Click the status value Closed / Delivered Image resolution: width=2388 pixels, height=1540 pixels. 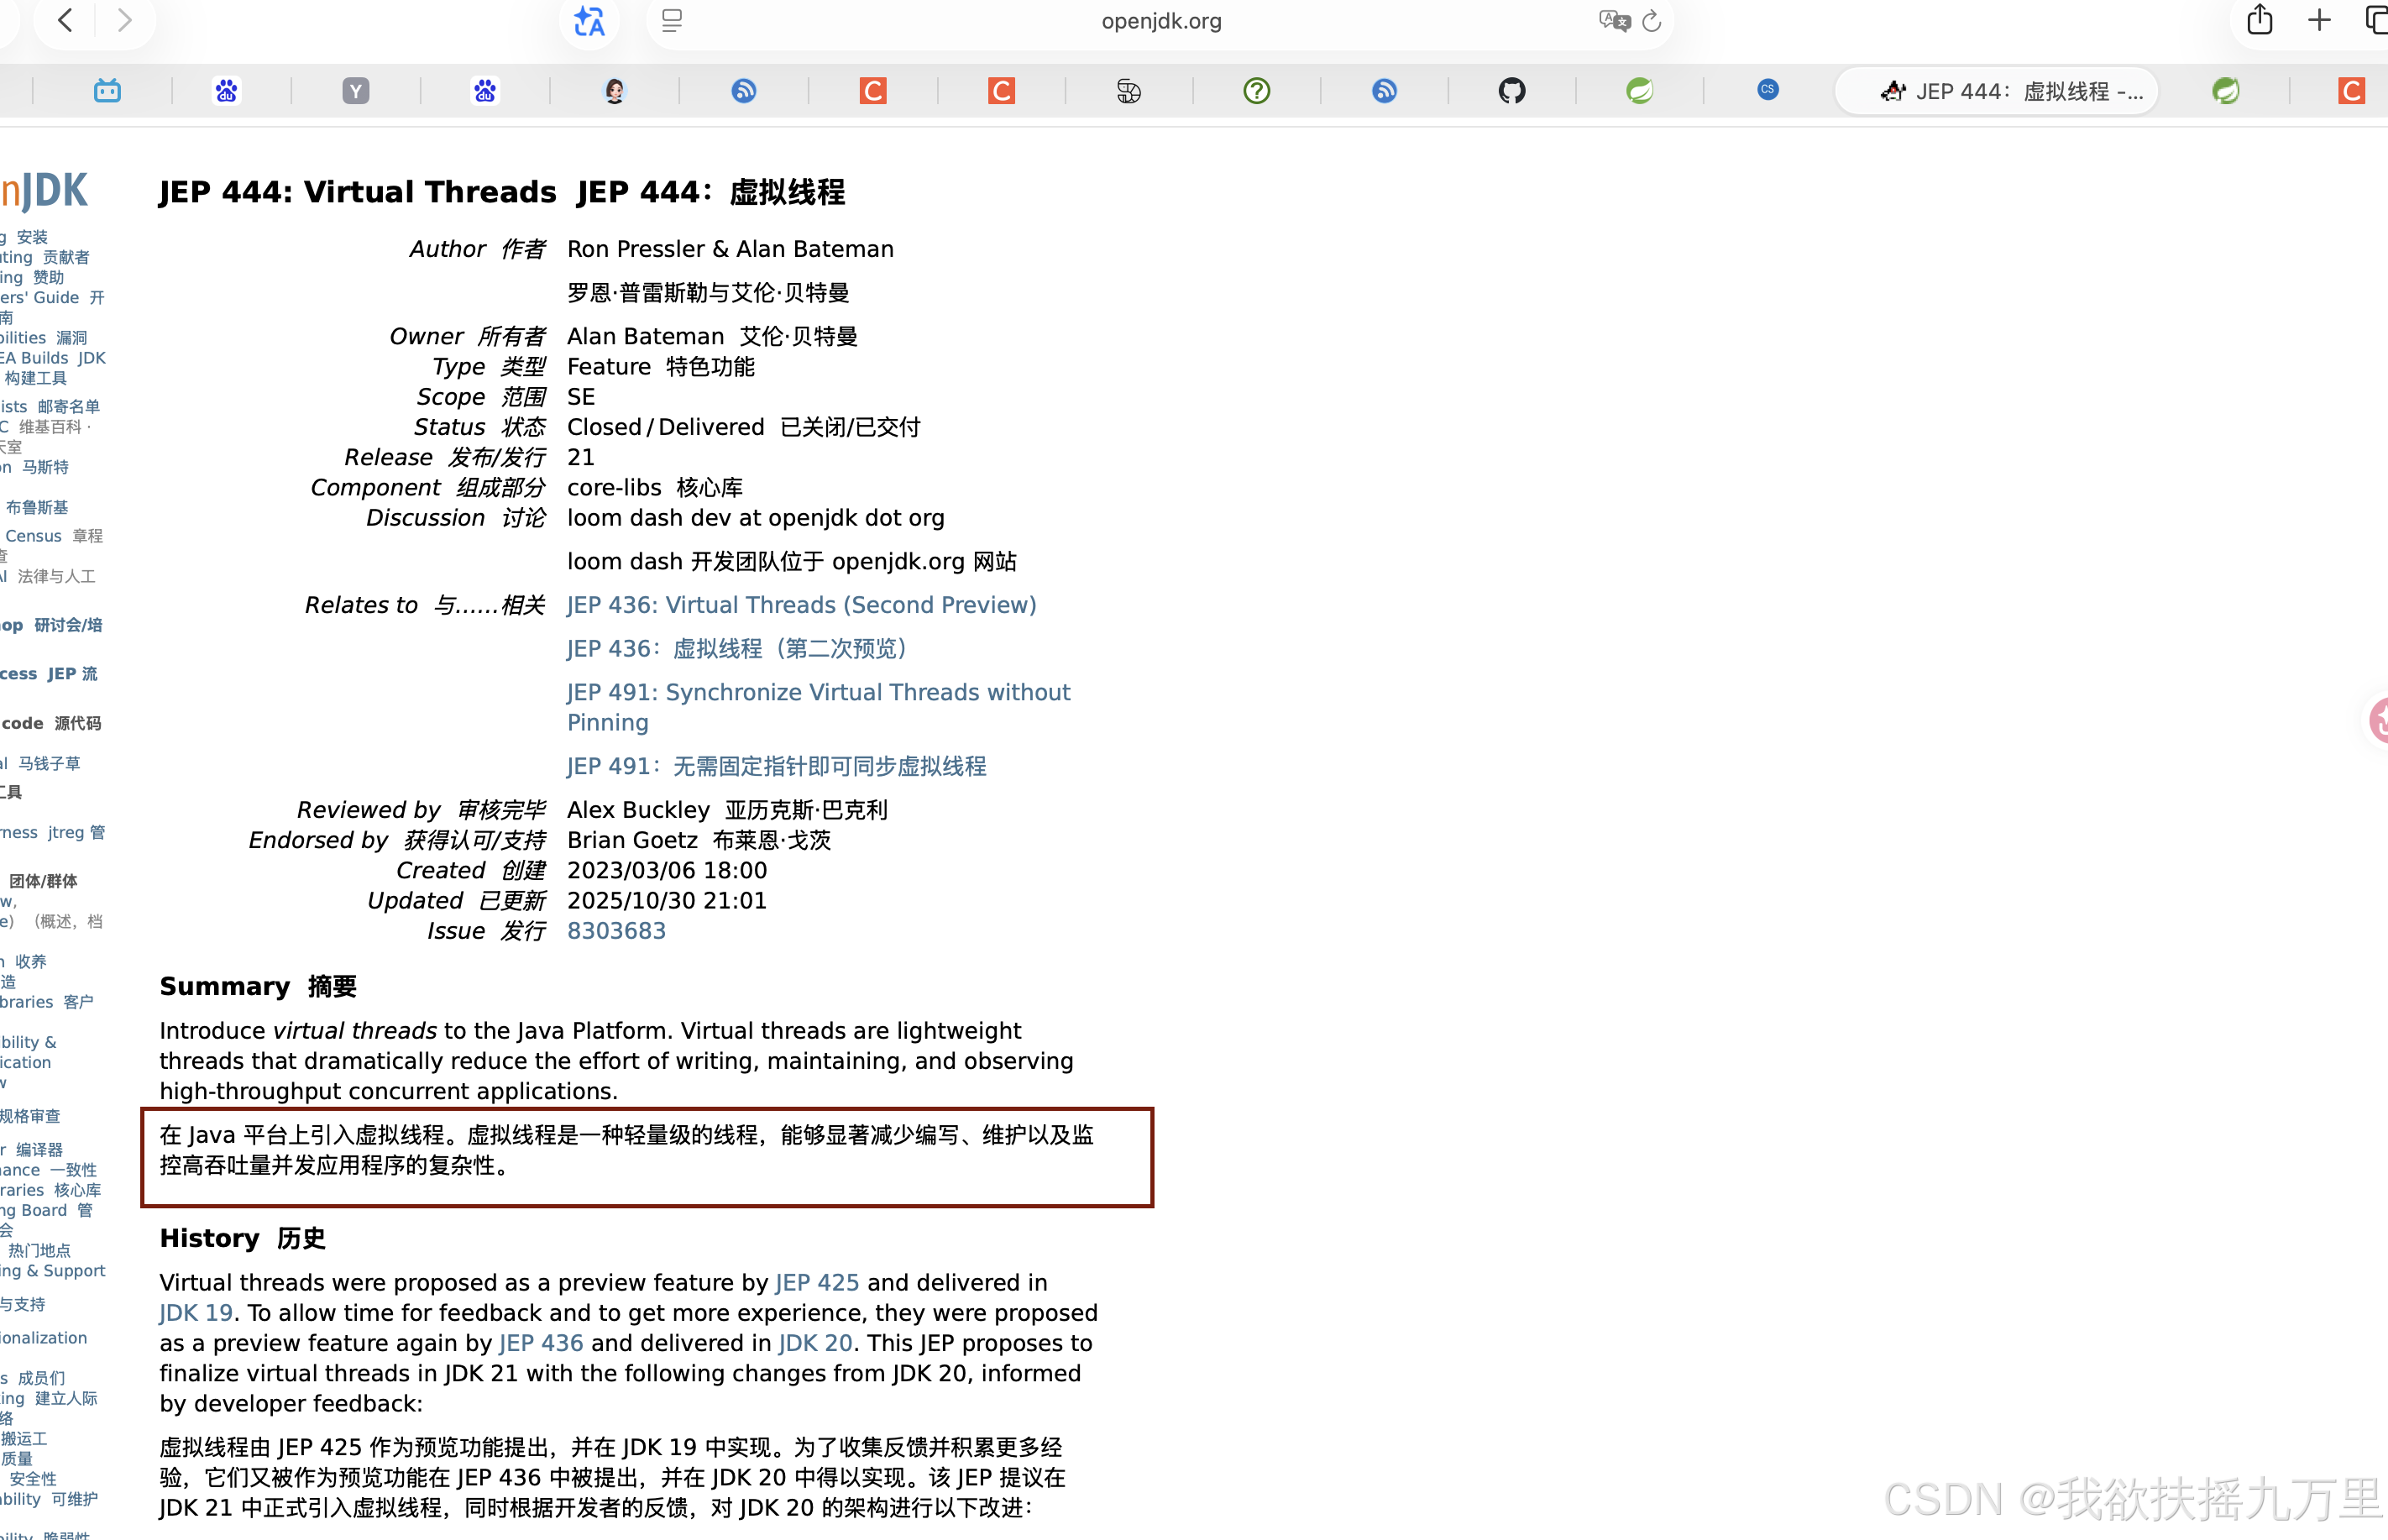pos(665,427)
